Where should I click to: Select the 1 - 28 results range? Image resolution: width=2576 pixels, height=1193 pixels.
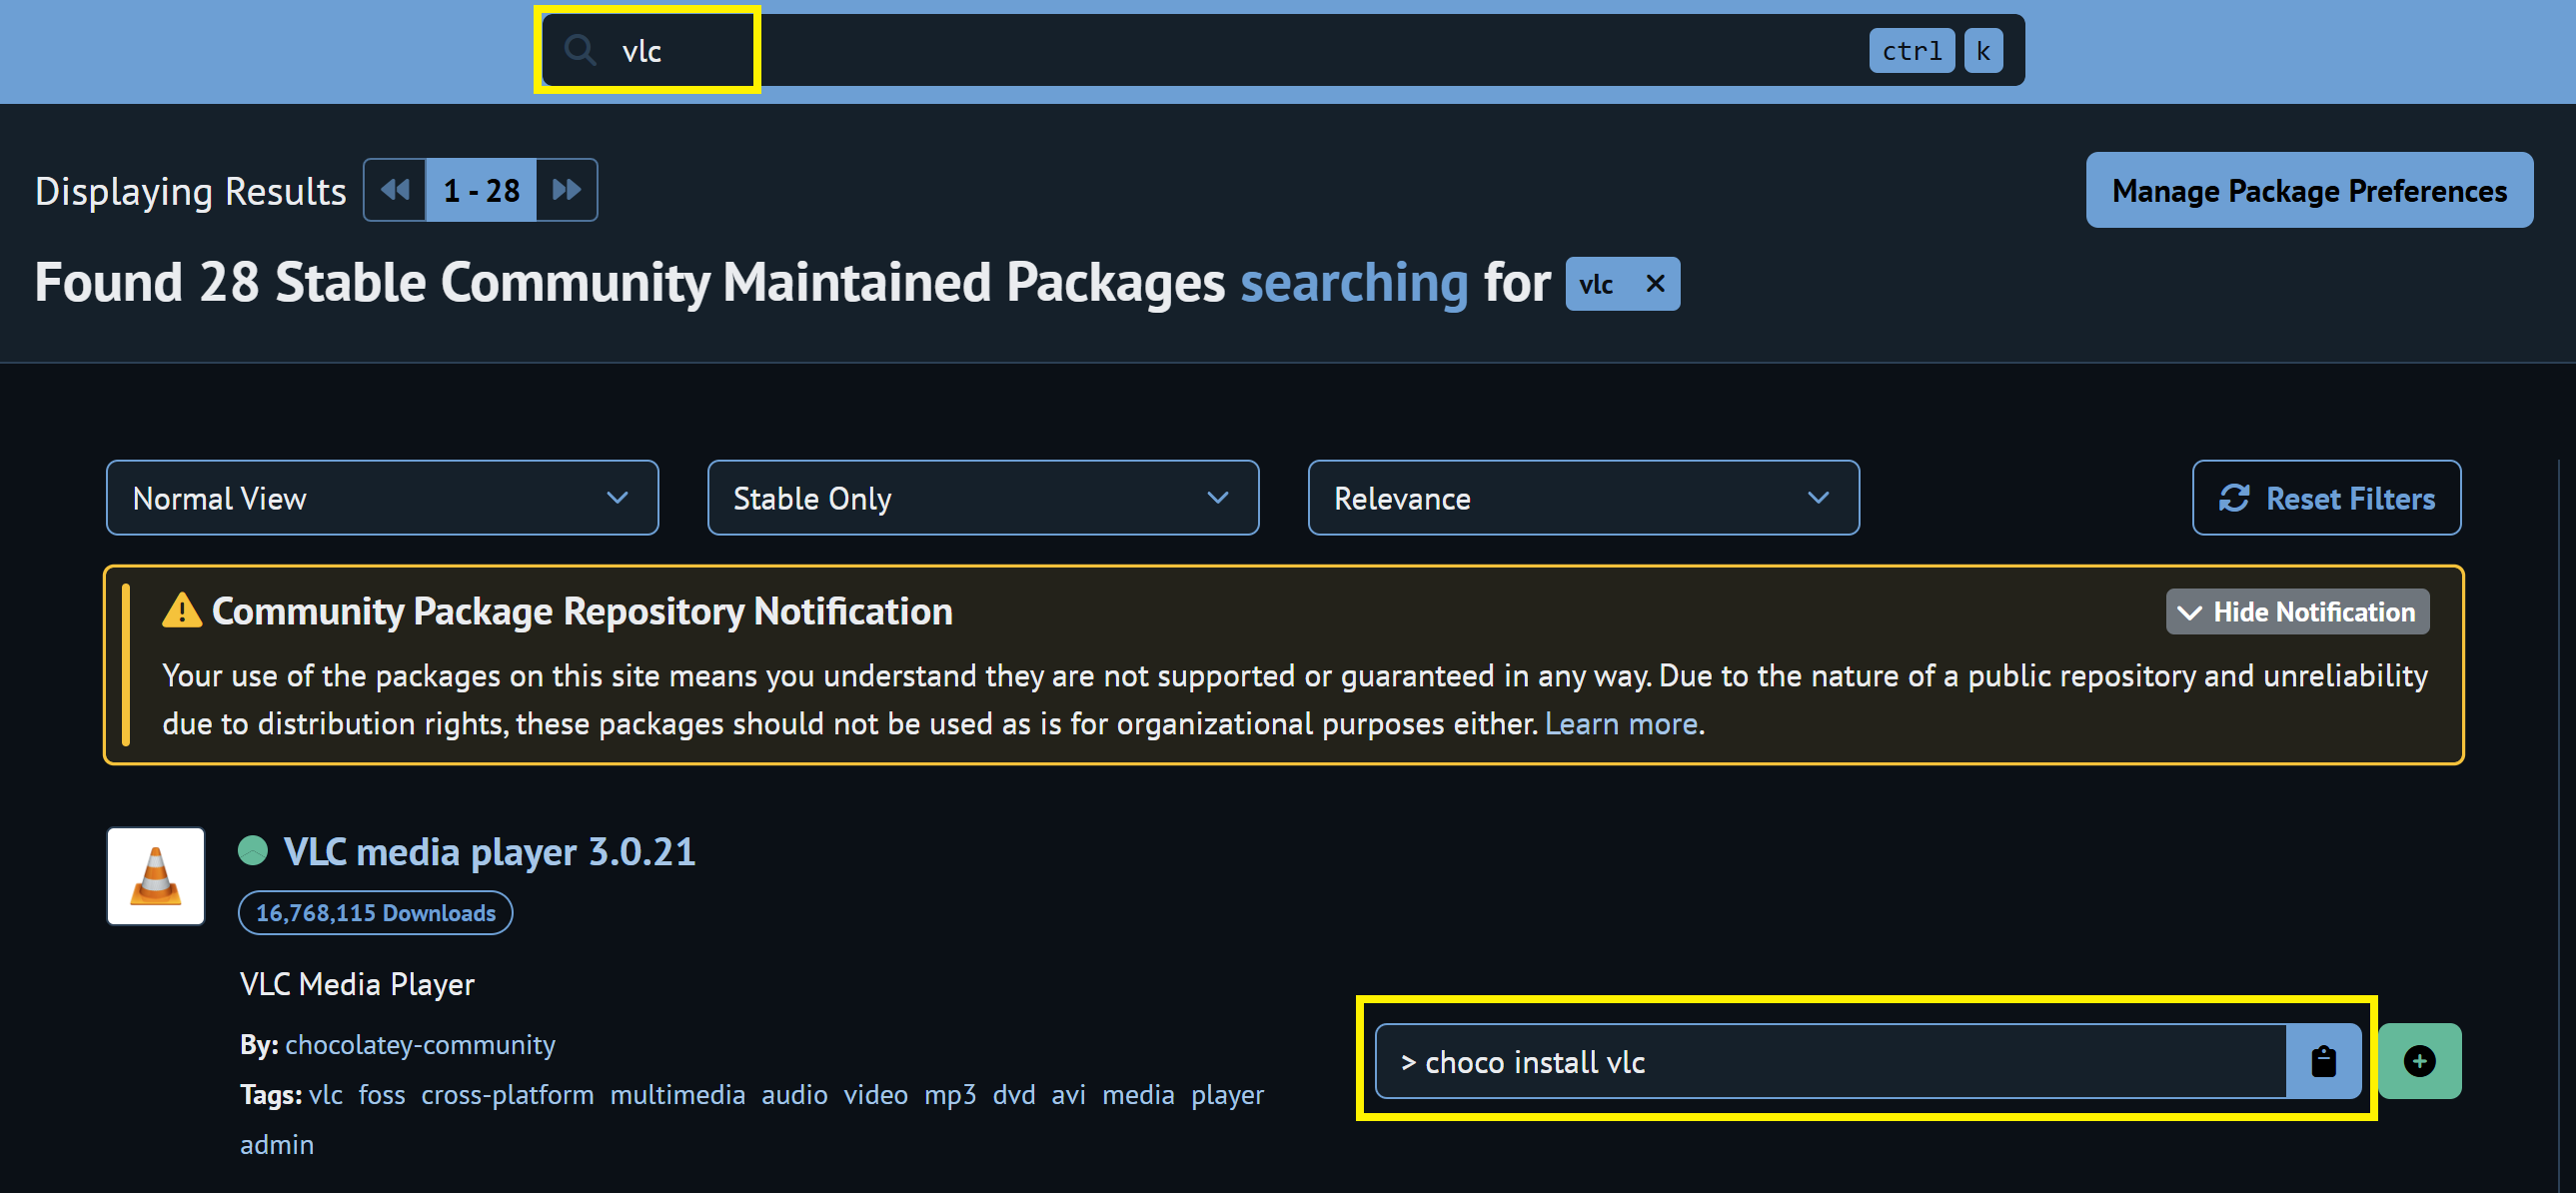pos(481,190)
